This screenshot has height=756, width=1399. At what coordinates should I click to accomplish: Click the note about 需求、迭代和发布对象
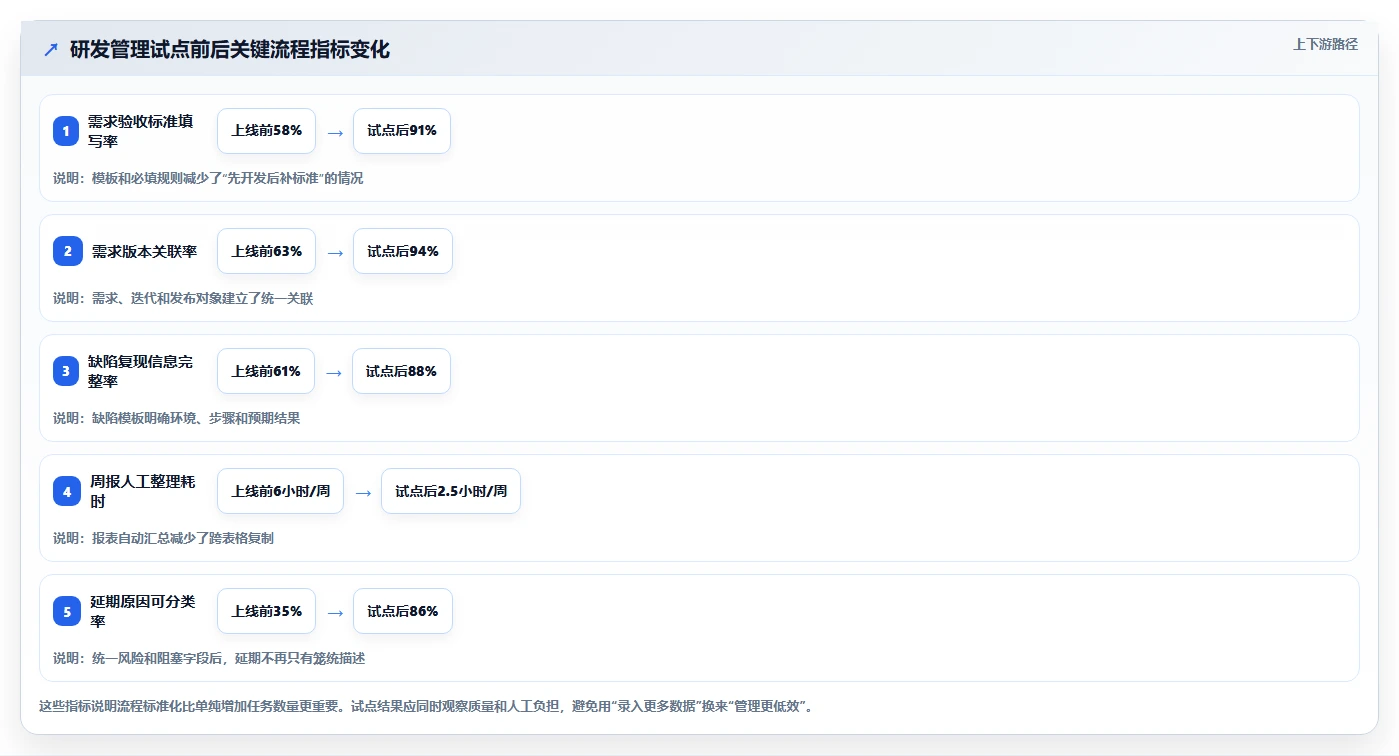[183, 298]
